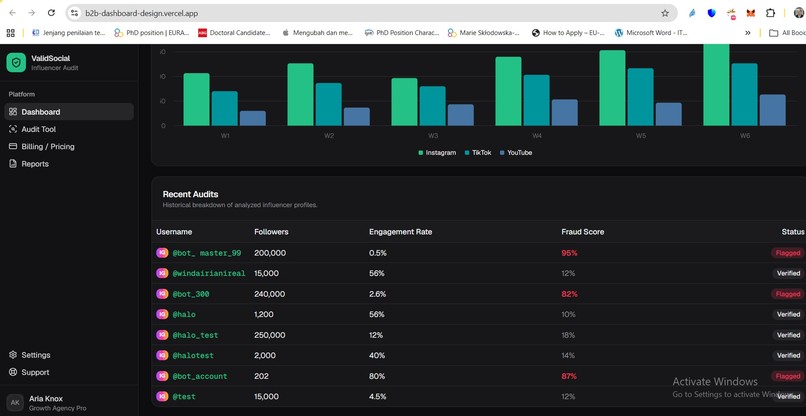Open the Dashboard sidebar item
This screenshot has width=806, height=416.
point(69,112)
